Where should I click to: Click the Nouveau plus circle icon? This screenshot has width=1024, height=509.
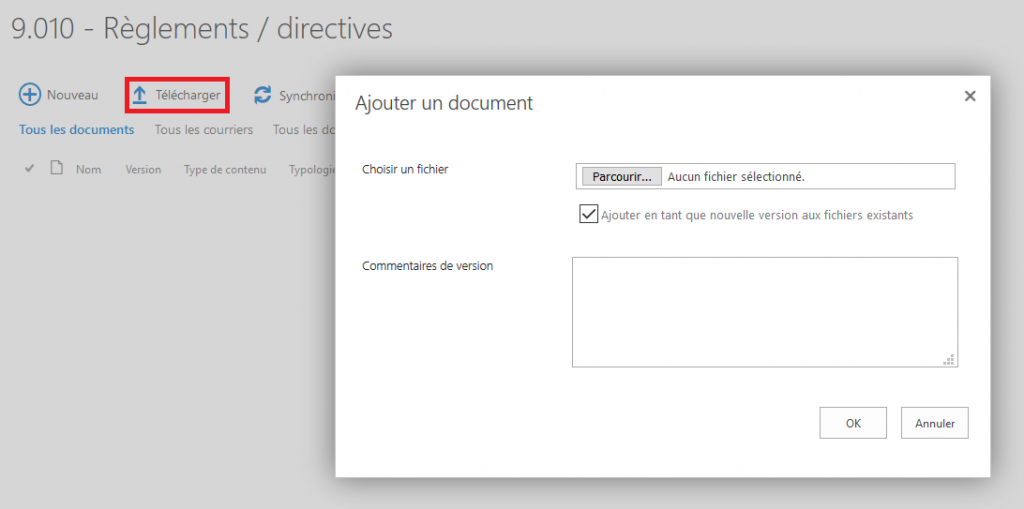coord(30,95)
